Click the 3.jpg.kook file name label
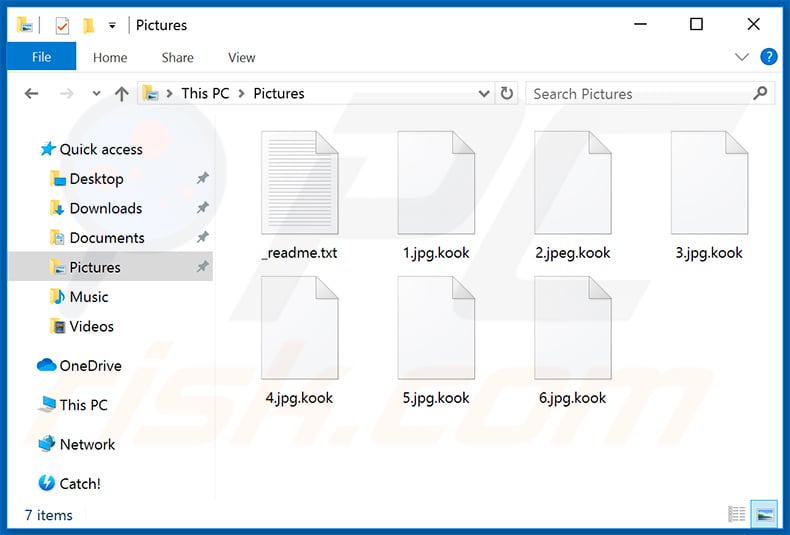The image size is (790, 535). [709, 253]
